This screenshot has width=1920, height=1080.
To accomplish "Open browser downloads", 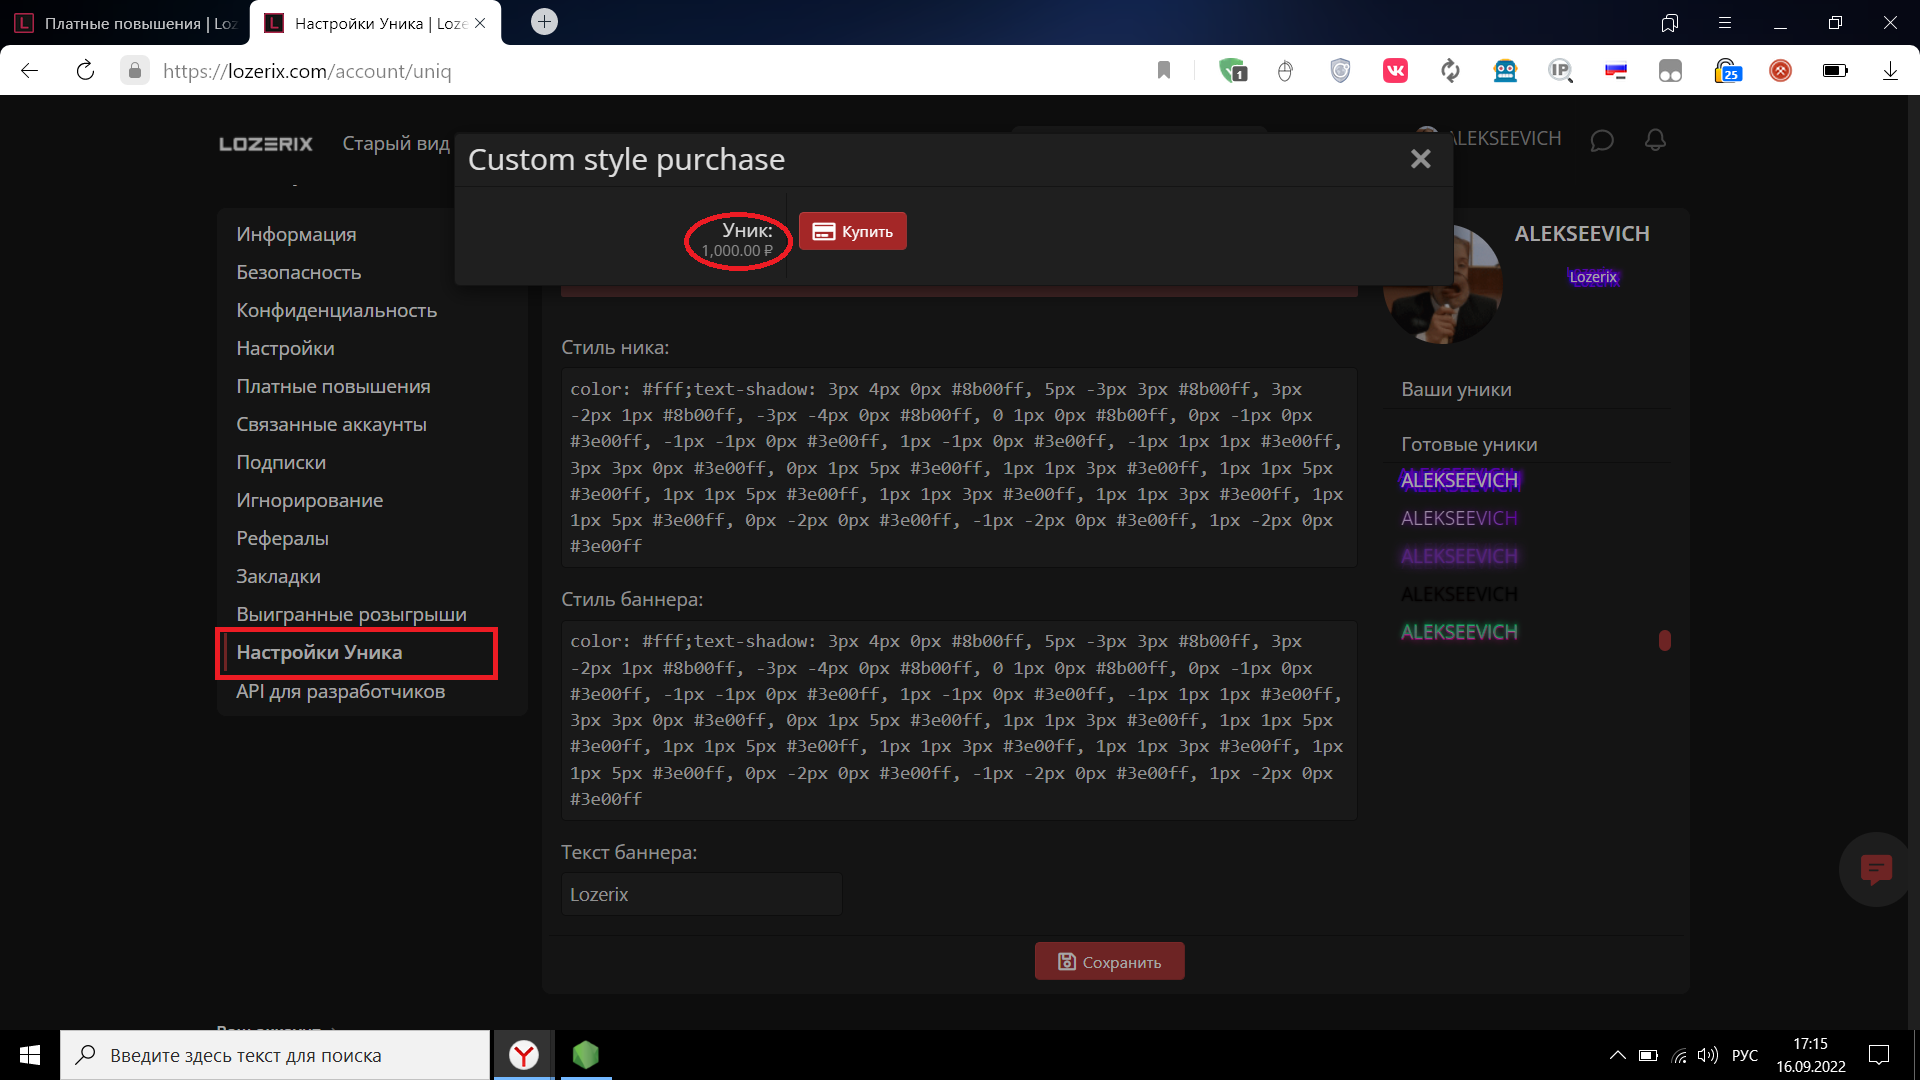I will click(1890, 71).
